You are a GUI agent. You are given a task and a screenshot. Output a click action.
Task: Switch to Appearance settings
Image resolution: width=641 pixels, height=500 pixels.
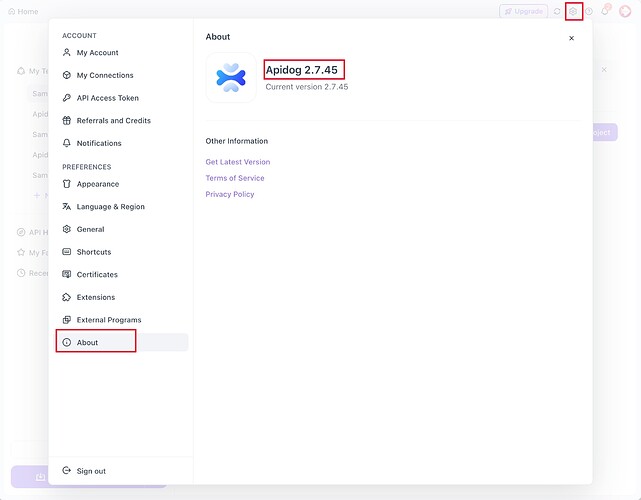97,184
